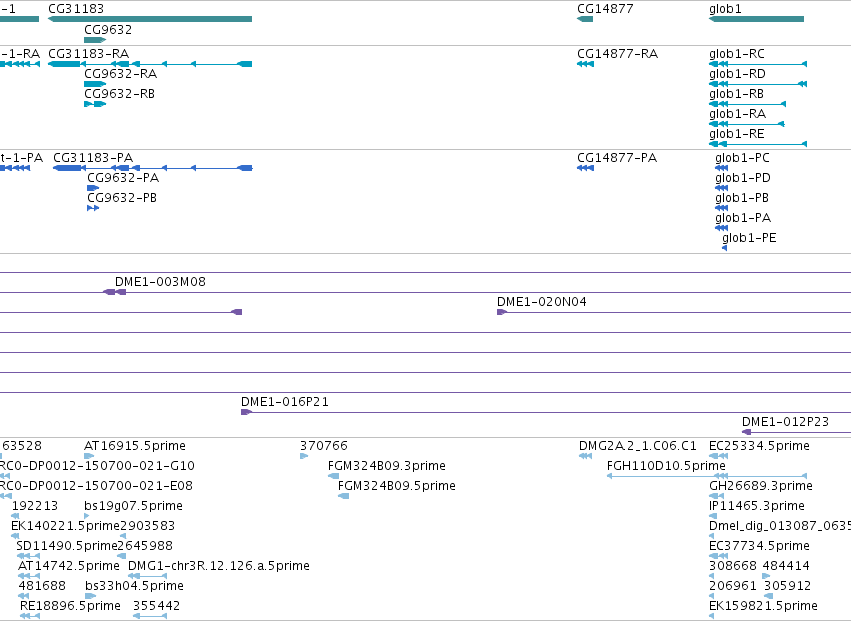This screenshot has height=621, width=851.
Task: Click protein CG9632-PB
Action: (x=122, y=198)
